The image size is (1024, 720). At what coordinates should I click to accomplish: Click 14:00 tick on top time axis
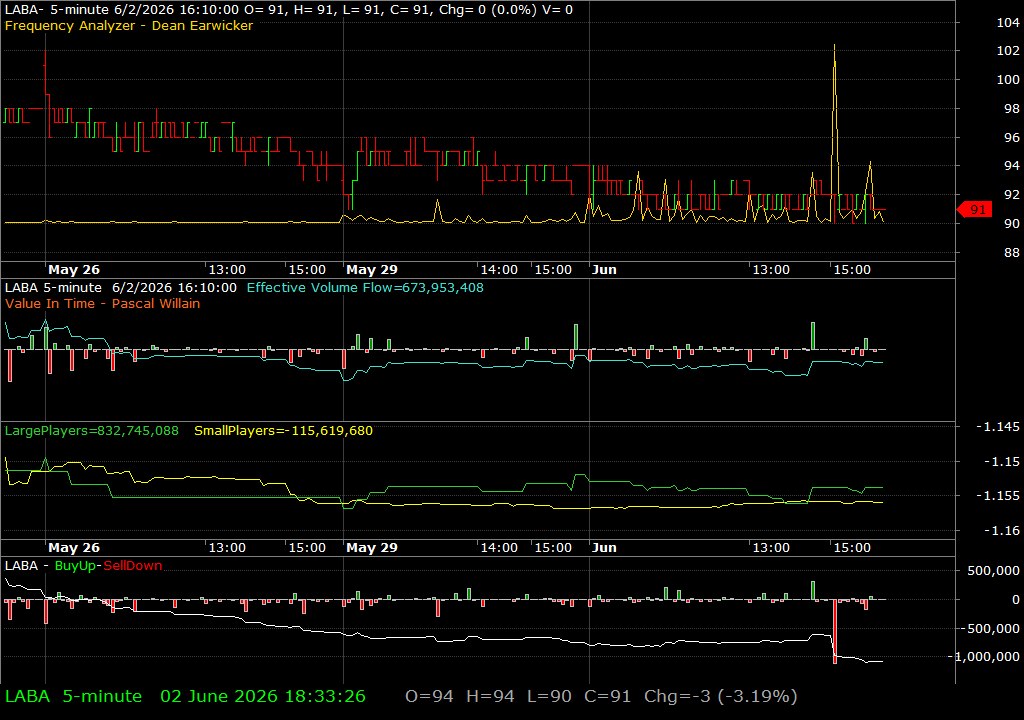tap(499, 270)
